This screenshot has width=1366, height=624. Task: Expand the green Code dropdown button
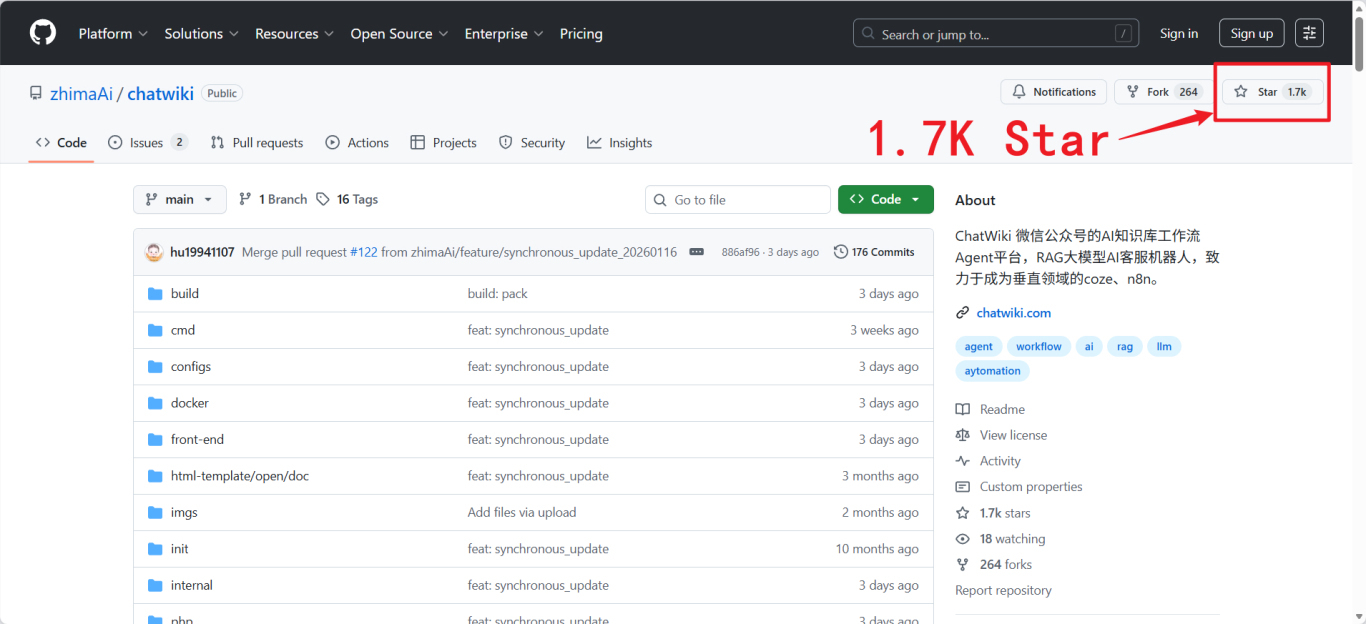[x=885, y=199]
